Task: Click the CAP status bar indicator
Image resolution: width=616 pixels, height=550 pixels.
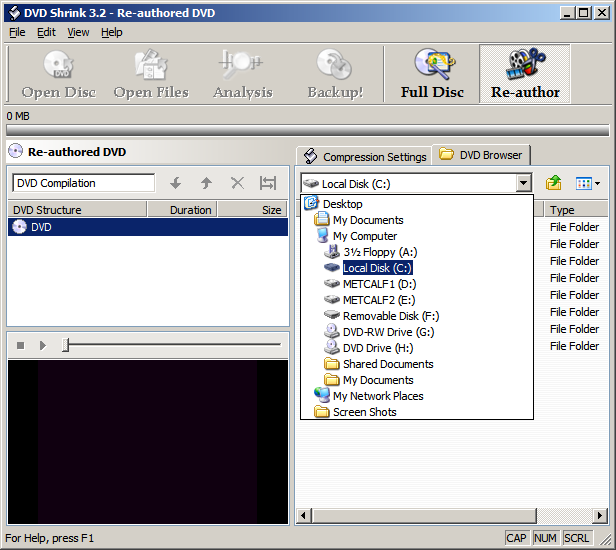Action: coord(516,538)
